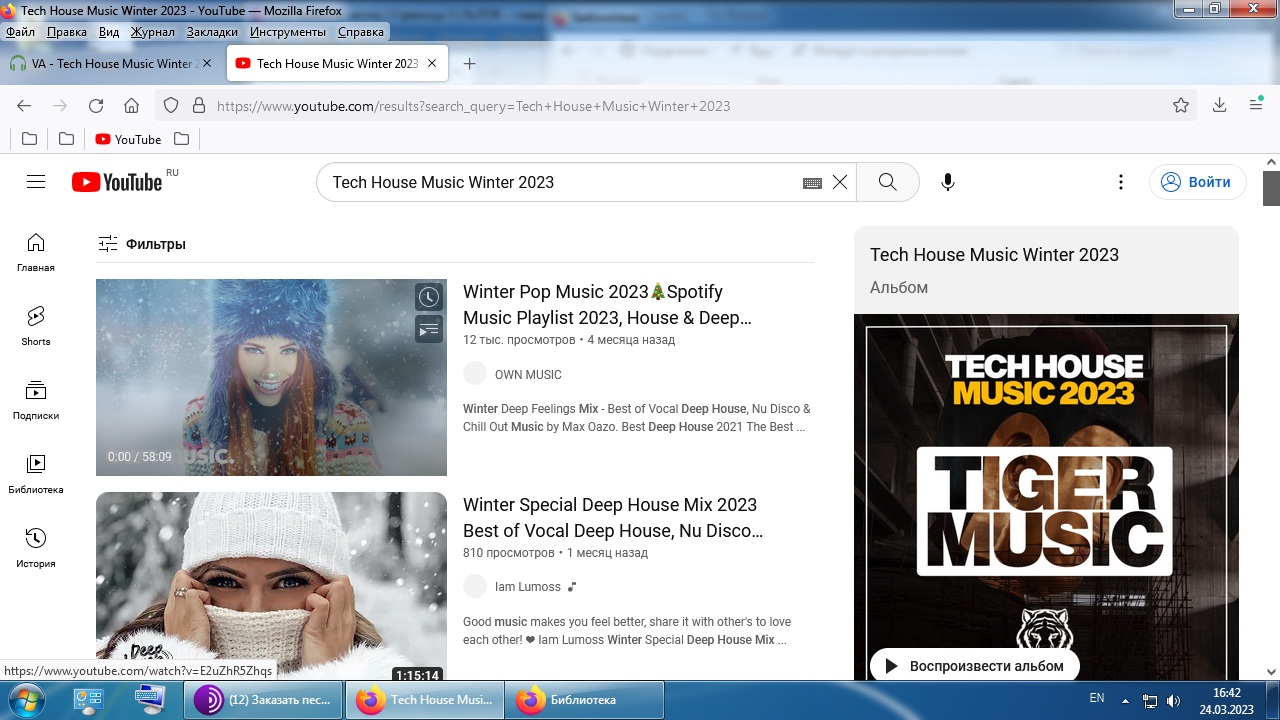Open the Shorts section in sidebar
This screenshot has width=1280, height=720.
point(36,325)
